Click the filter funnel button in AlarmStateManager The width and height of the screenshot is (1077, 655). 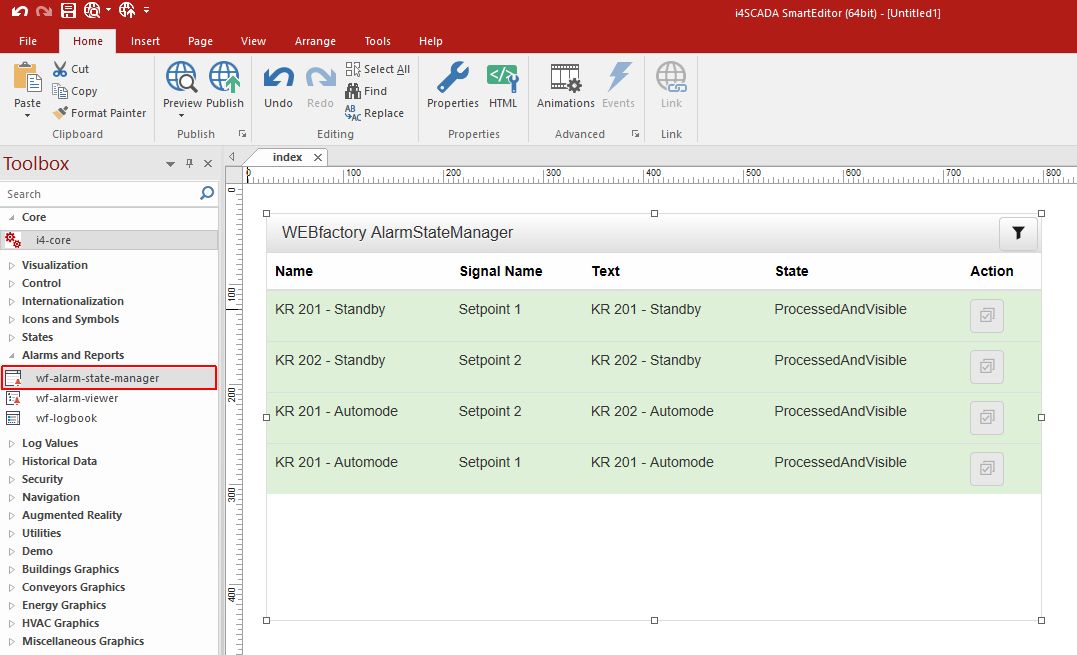coord(1018,233)
